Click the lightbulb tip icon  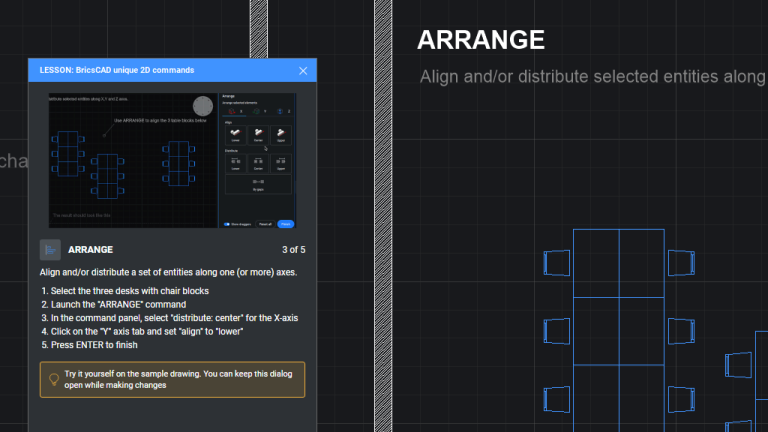pyautogui.click(x=54, y=379)
